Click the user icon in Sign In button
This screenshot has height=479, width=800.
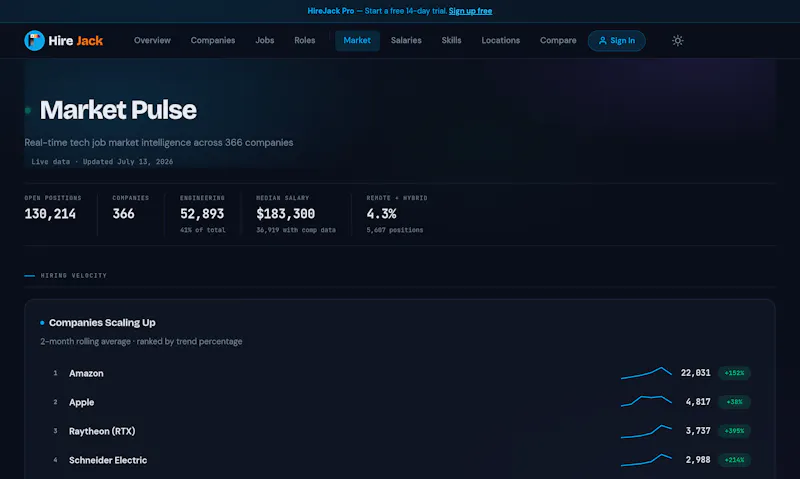pos(602,40)
